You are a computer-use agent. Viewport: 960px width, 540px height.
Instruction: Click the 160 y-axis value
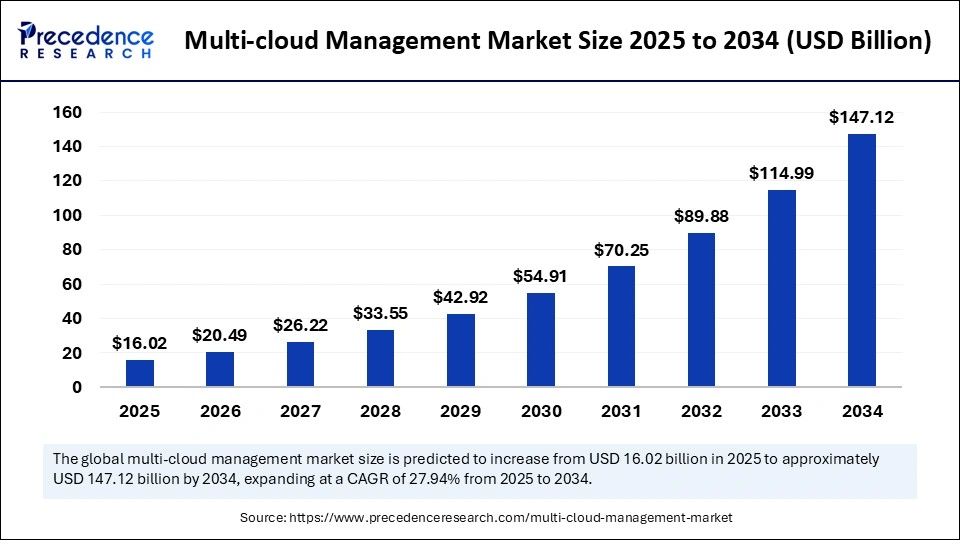[x=67, y=113]
